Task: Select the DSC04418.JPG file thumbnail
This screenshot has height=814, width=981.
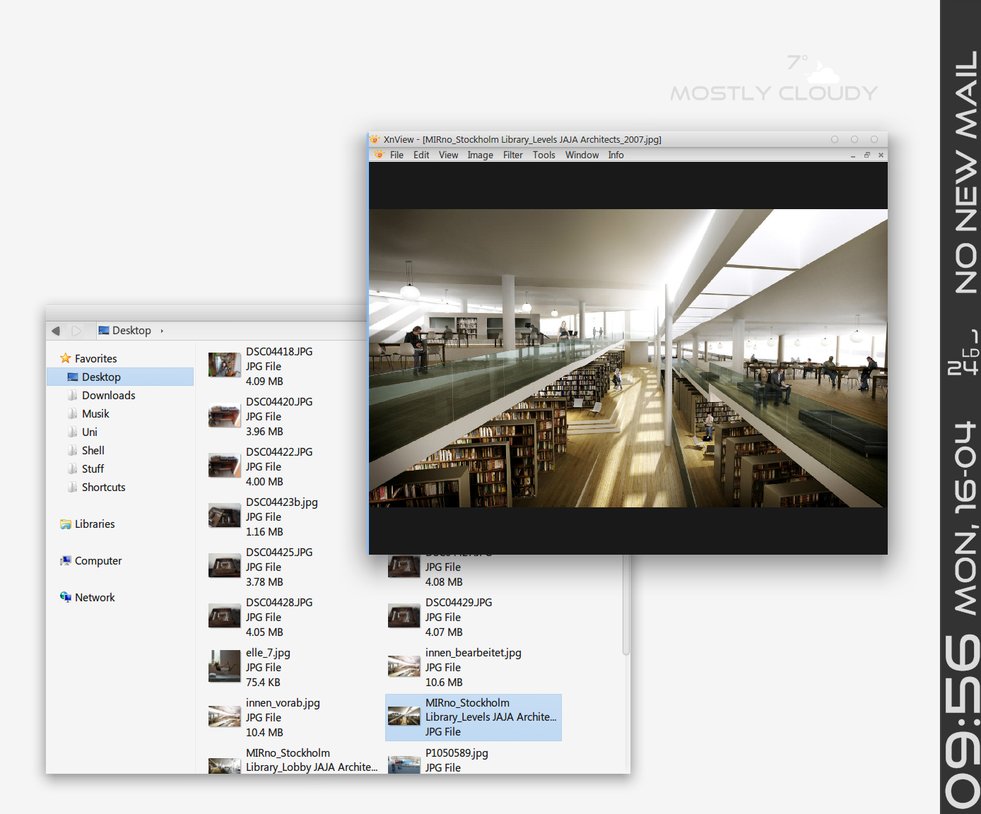Action: [224, 365]
